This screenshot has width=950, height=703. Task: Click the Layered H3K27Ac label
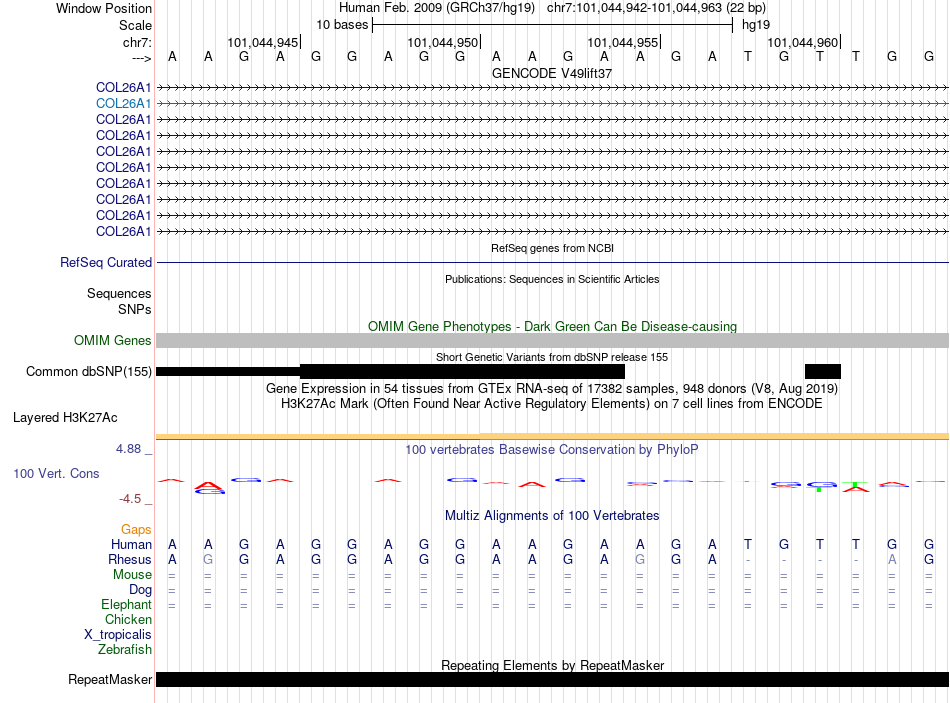(x=65, y=418)
